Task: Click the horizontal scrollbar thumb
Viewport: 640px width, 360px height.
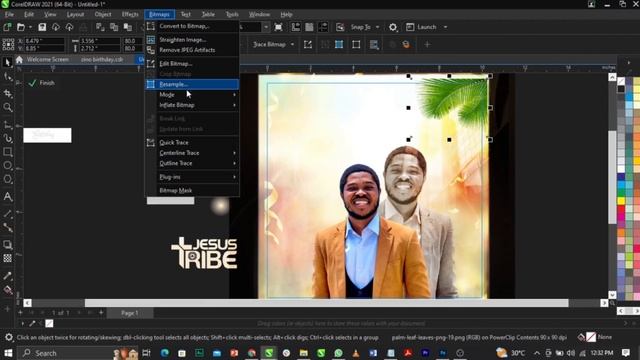Action: click(x=327, y=303)
